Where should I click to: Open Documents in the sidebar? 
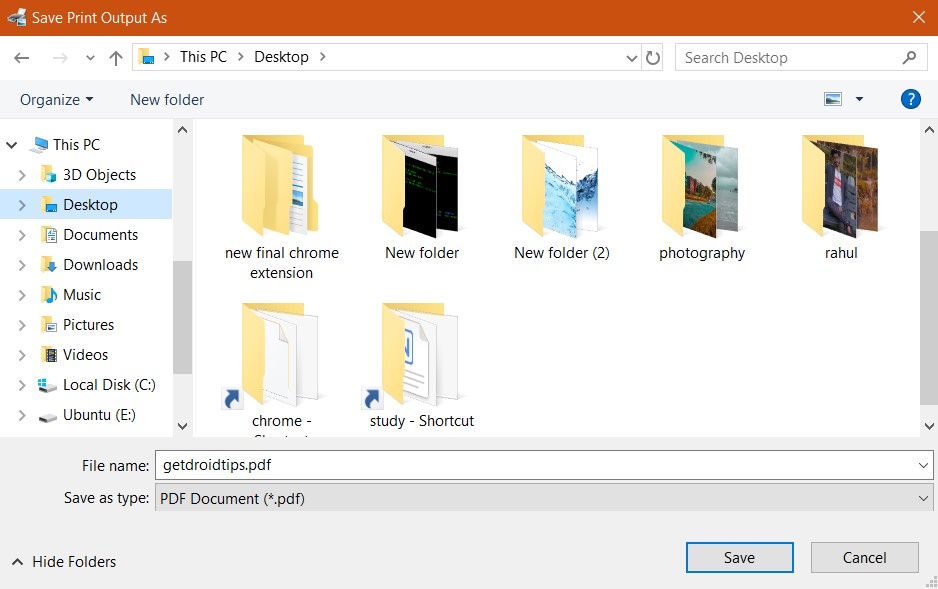click(x=100, y=235)
